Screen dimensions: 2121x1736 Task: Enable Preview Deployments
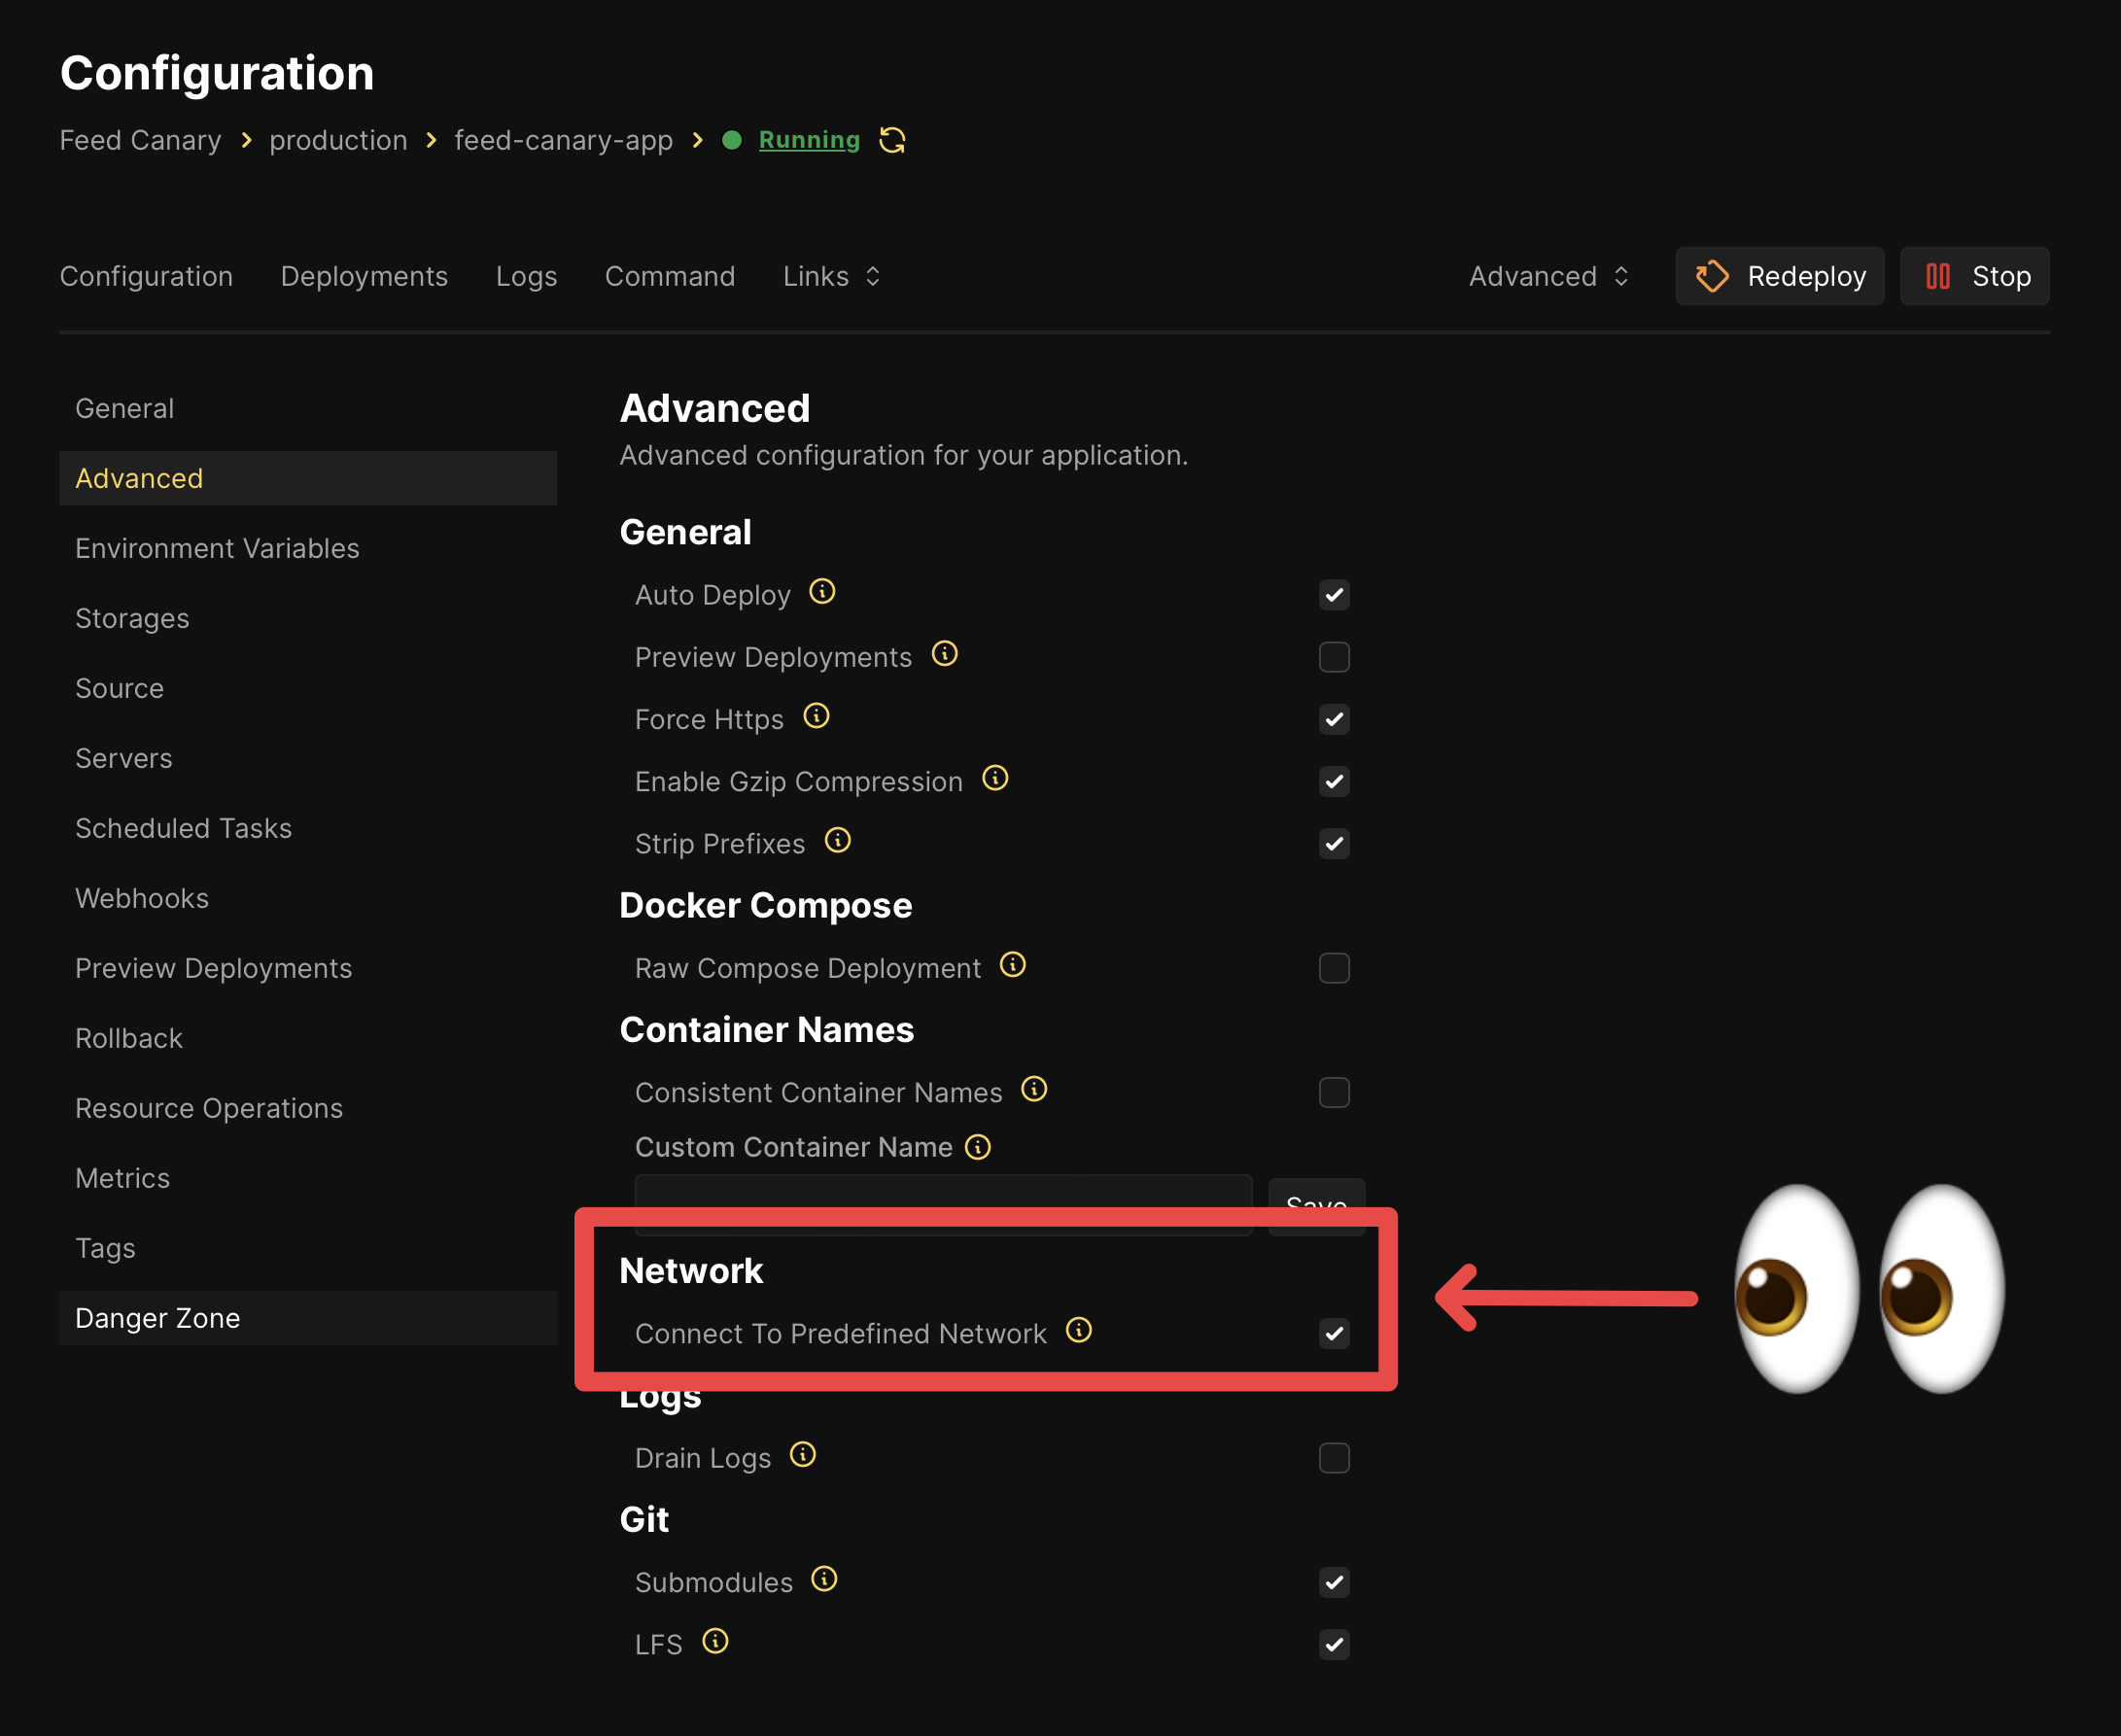tap(1334, 657)
